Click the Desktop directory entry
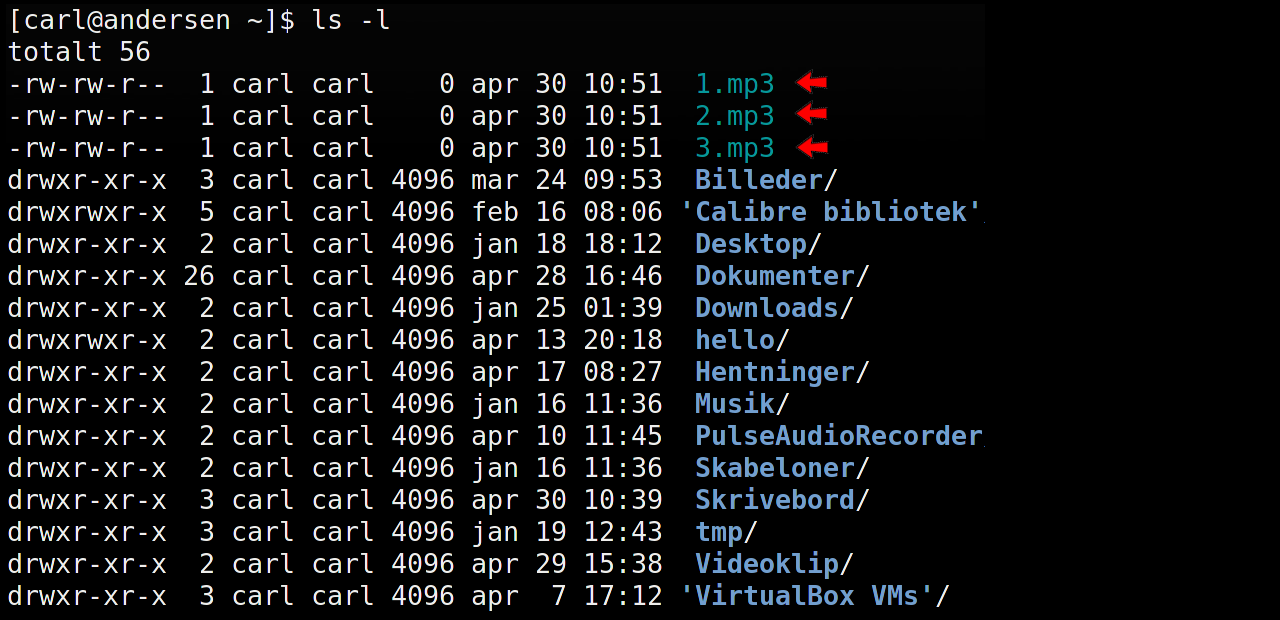Screen dimensions: 1280x620 [751, 244]
